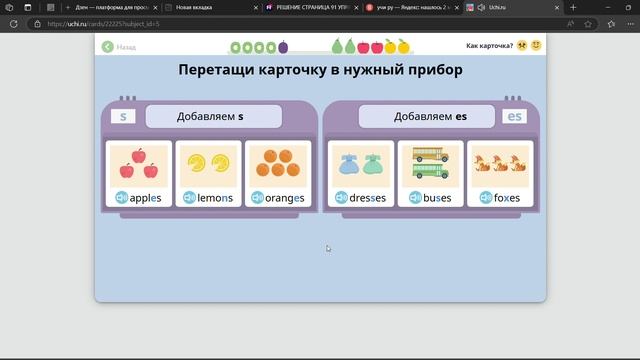Image resolution: width=640 pixels, height=360 pixels.
Task: Click the browser workspaces icon
Action: pyautogui.click(x=9, y=7)
